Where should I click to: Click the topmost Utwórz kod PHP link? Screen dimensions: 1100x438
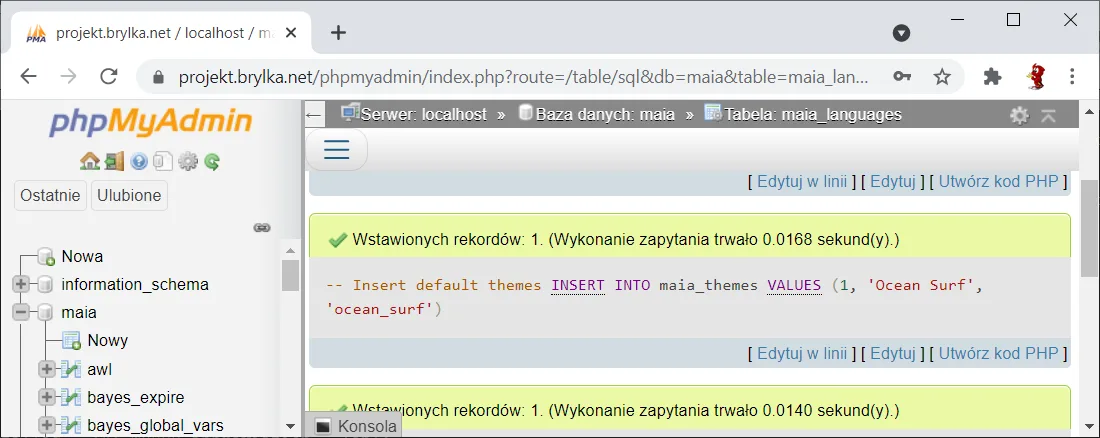998,181
